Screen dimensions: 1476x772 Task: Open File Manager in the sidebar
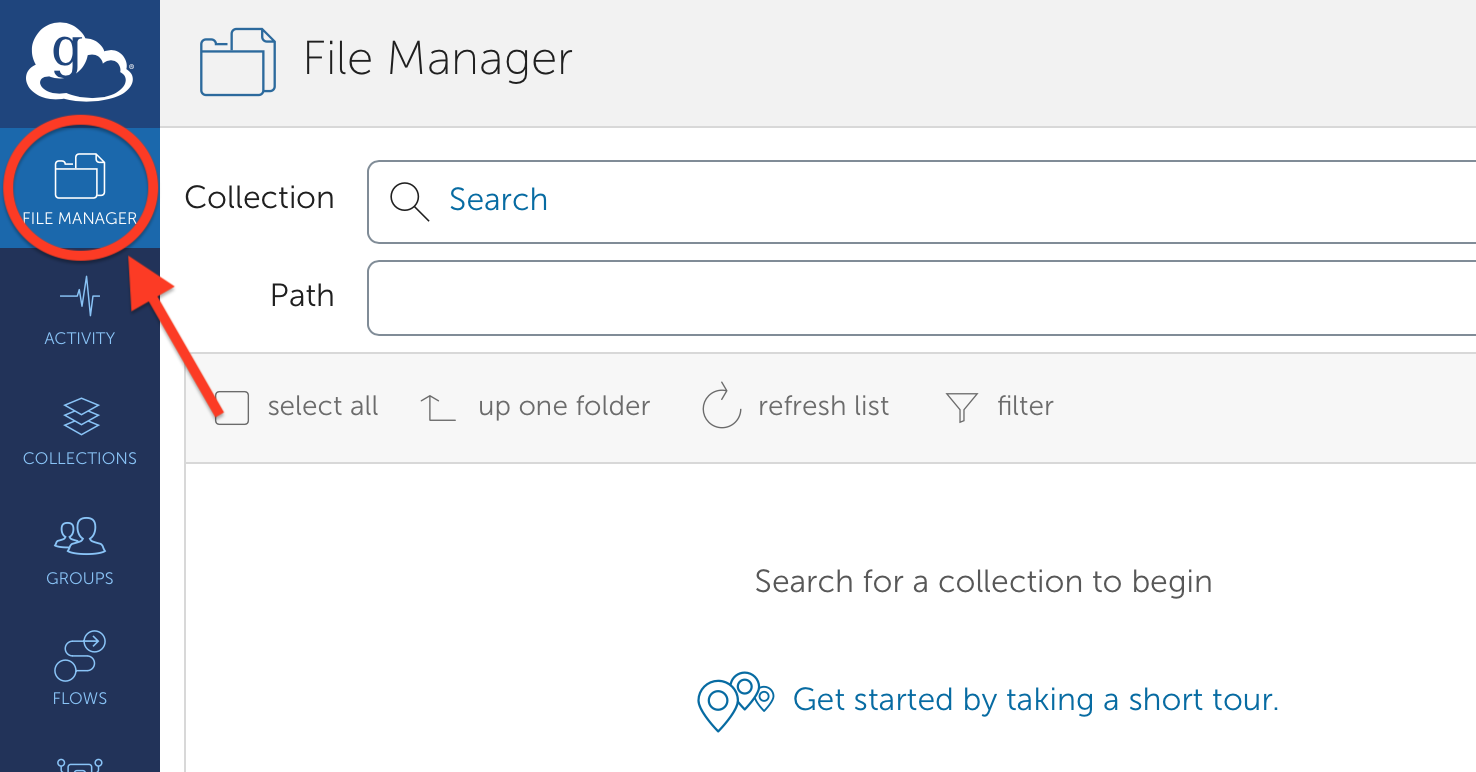click(79, 188)
